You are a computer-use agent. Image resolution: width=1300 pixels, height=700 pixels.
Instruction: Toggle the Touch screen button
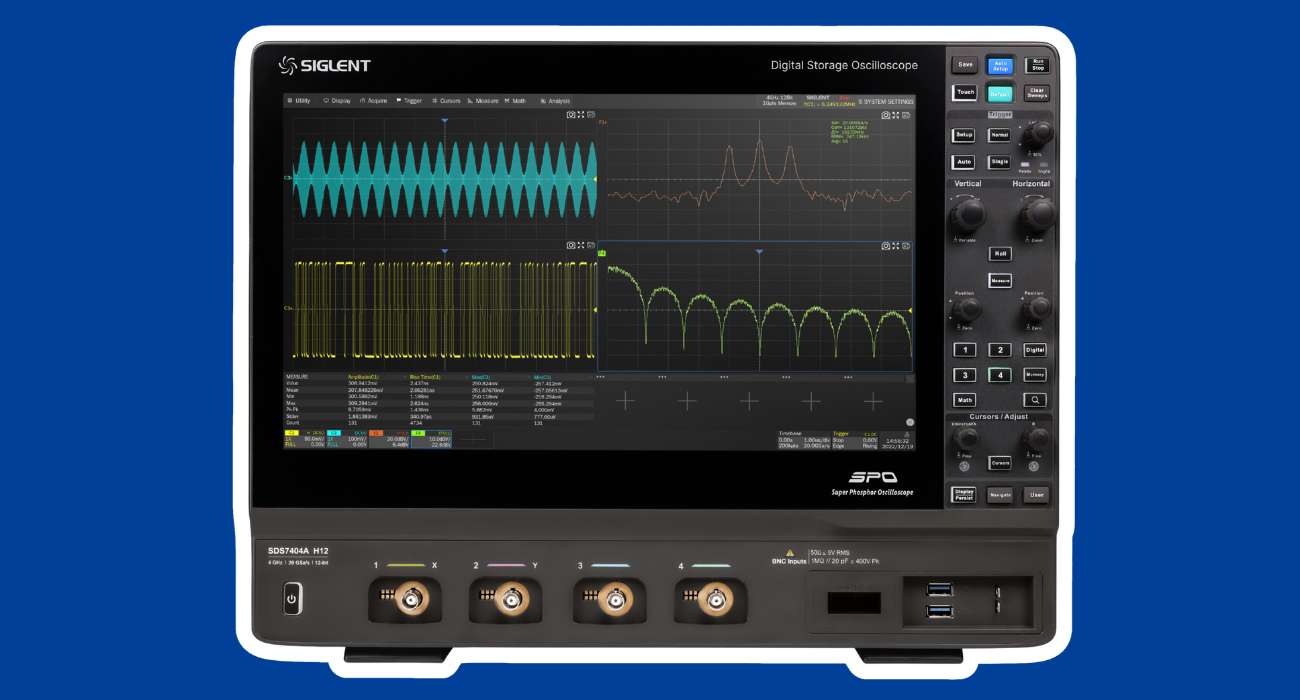[964, 92]
